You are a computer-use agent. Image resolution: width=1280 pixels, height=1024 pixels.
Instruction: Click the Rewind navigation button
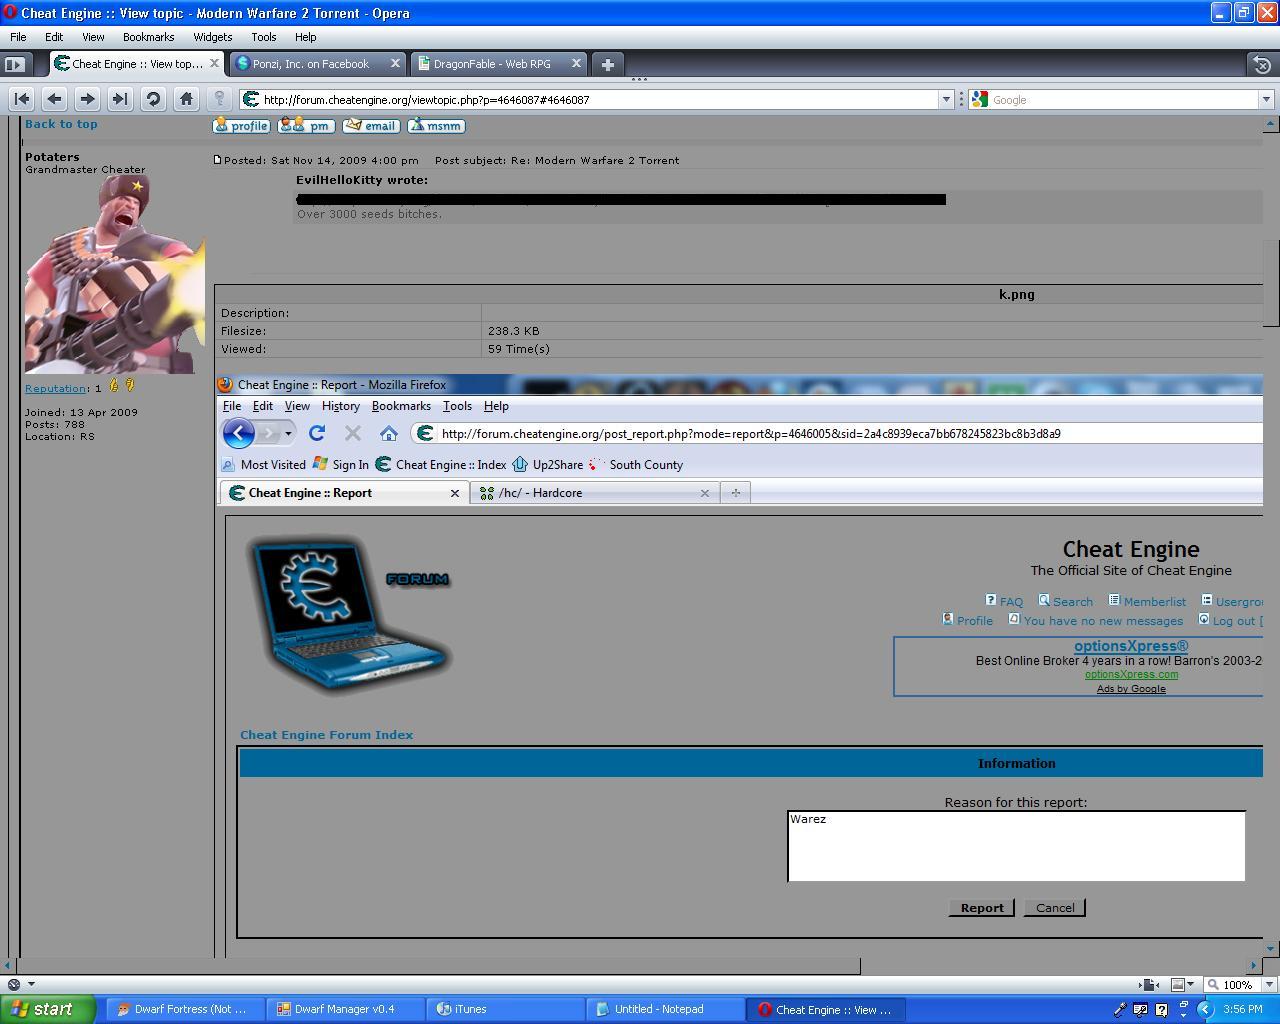tap(22, 99)
